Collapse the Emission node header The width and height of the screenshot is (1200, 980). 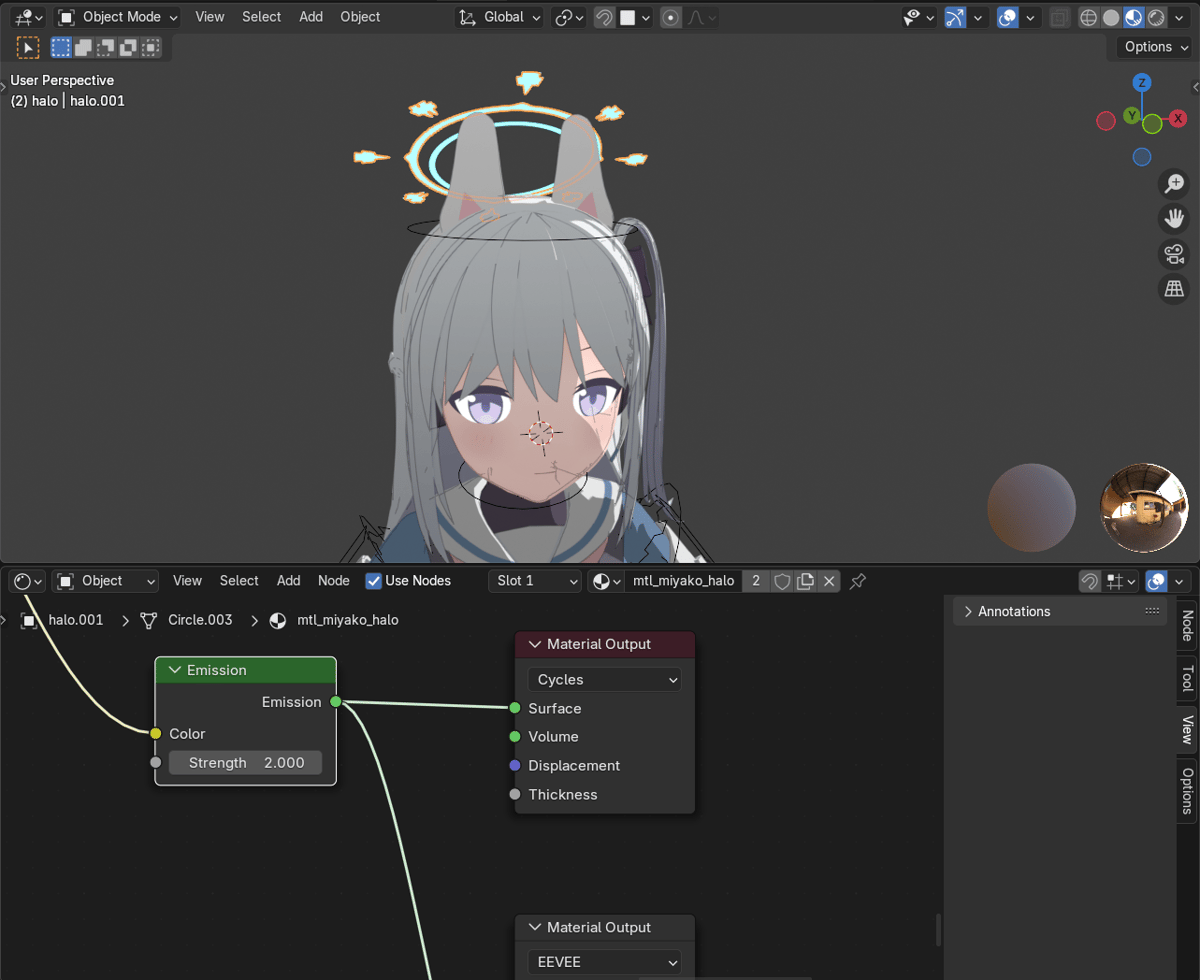(176, 670)
